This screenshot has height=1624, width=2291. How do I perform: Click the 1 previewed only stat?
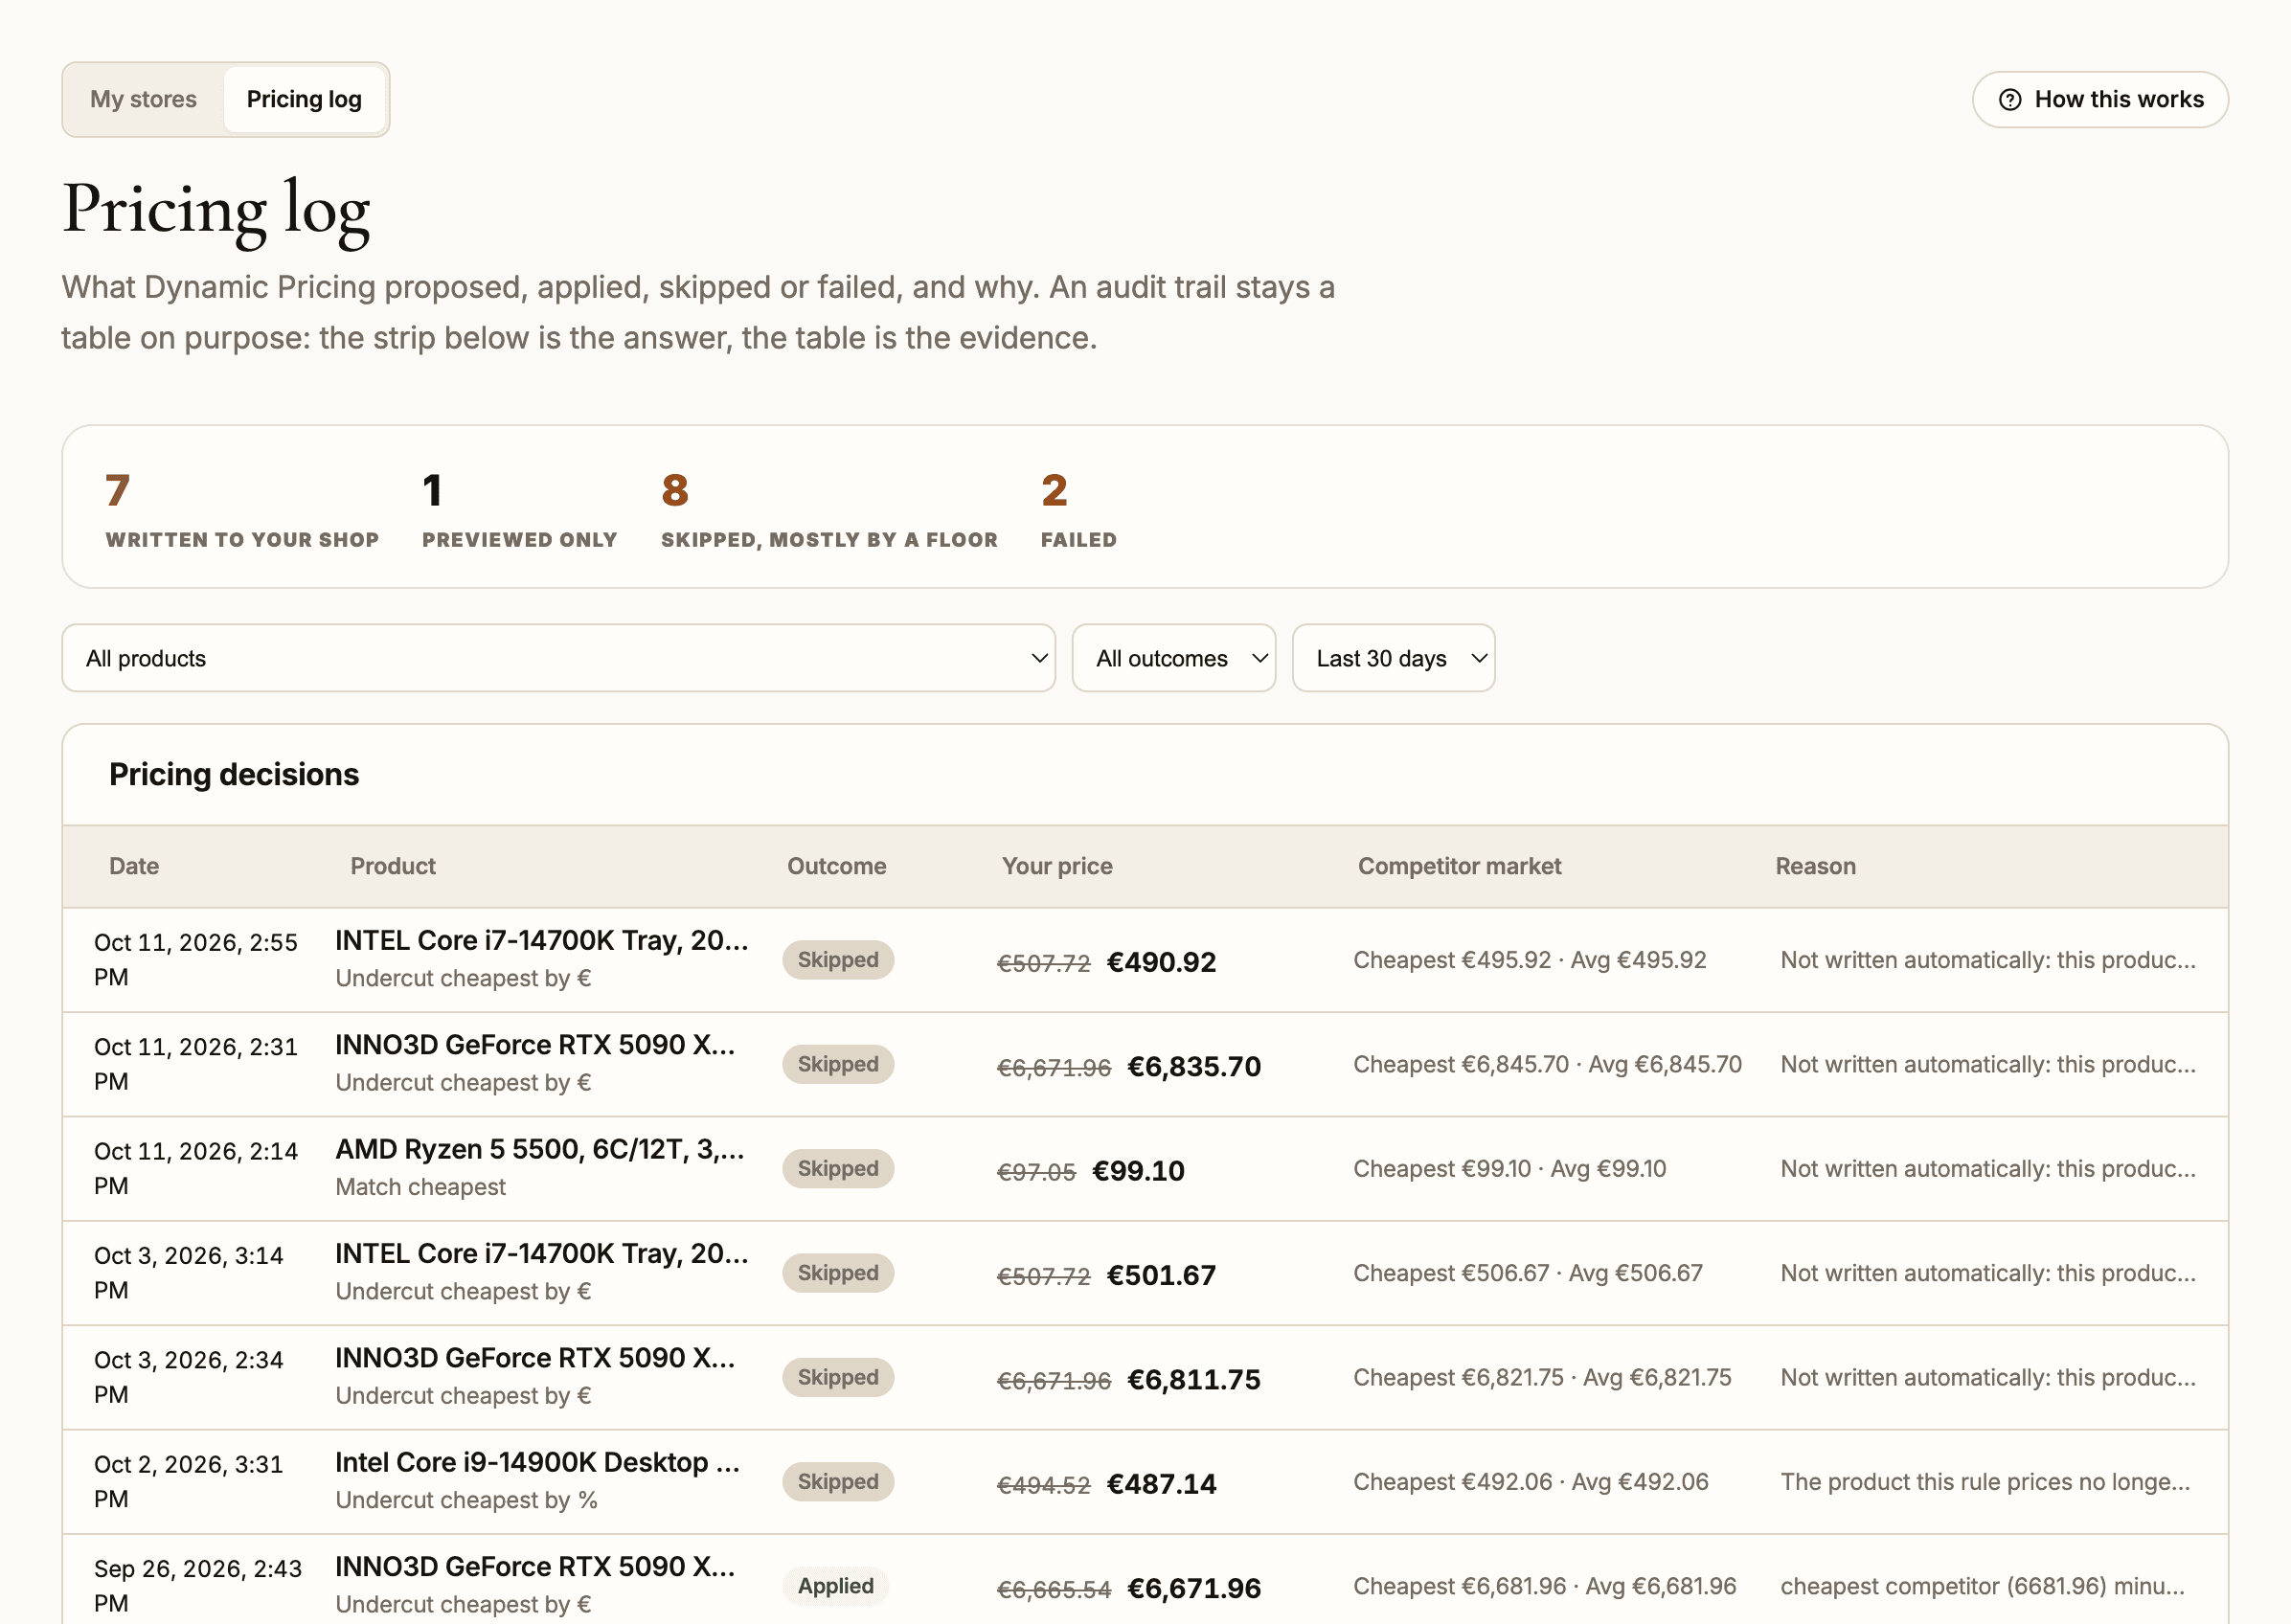pos(519,510)
